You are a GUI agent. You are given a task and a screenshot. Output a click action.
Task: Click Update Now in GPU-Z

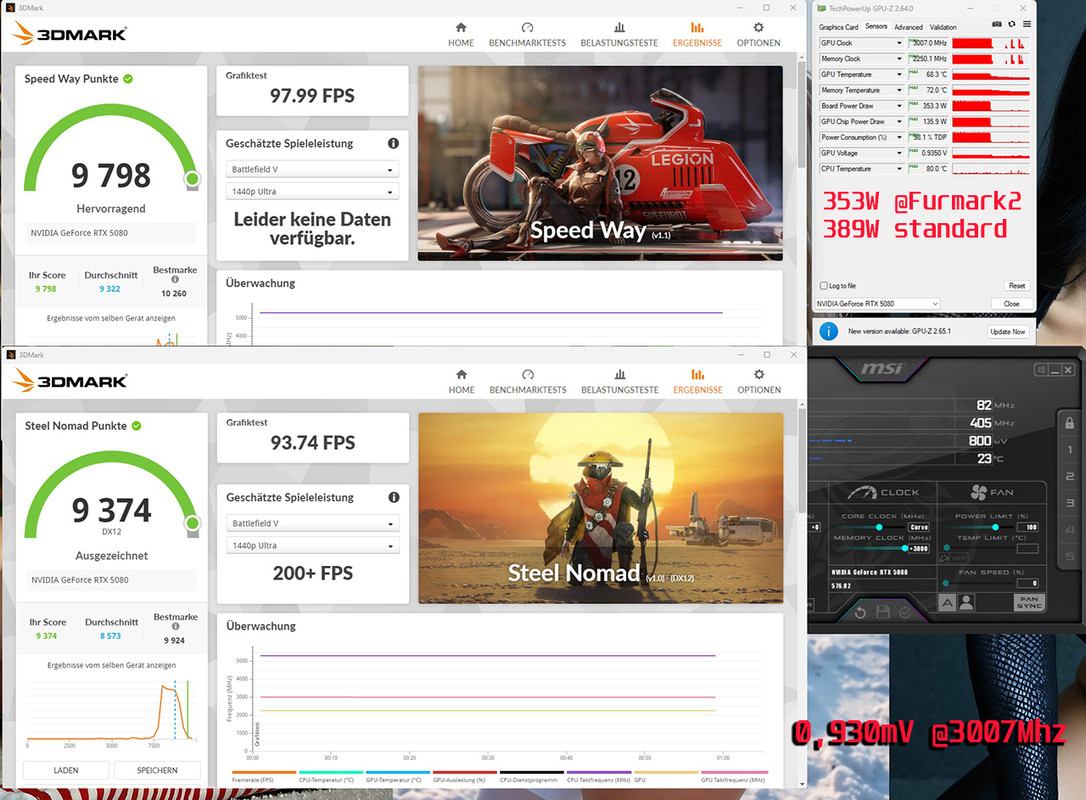[x=1007, y=332]
